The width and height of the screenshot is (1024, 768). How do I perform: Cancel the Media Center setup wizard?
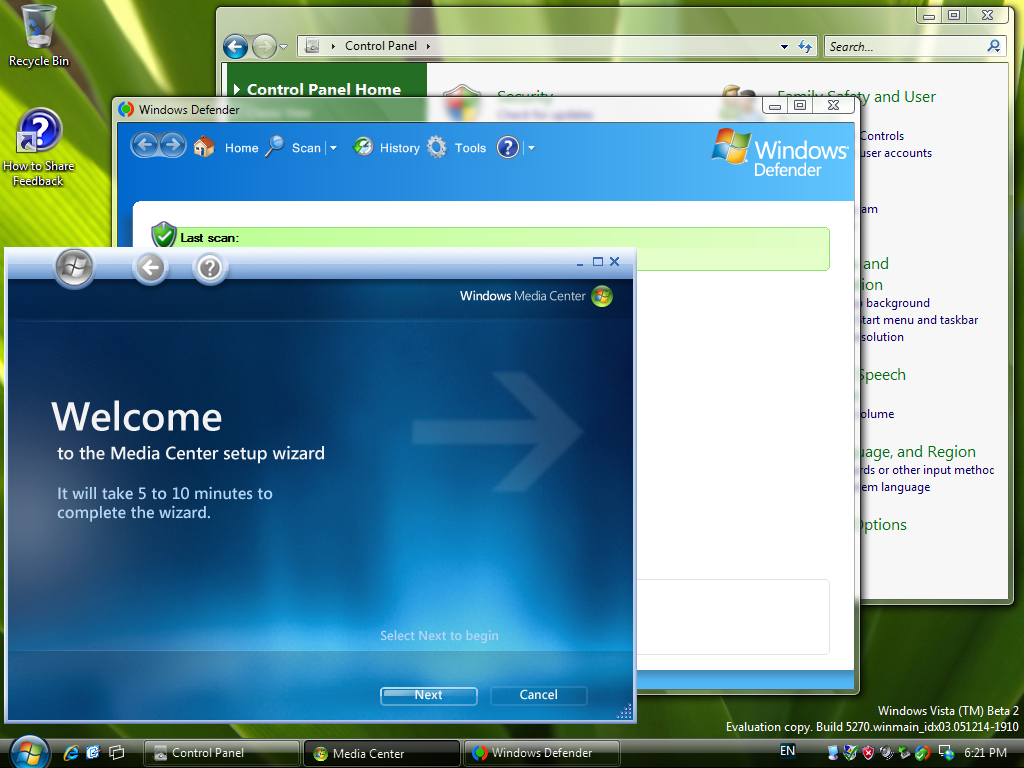[x=538, y=696]
